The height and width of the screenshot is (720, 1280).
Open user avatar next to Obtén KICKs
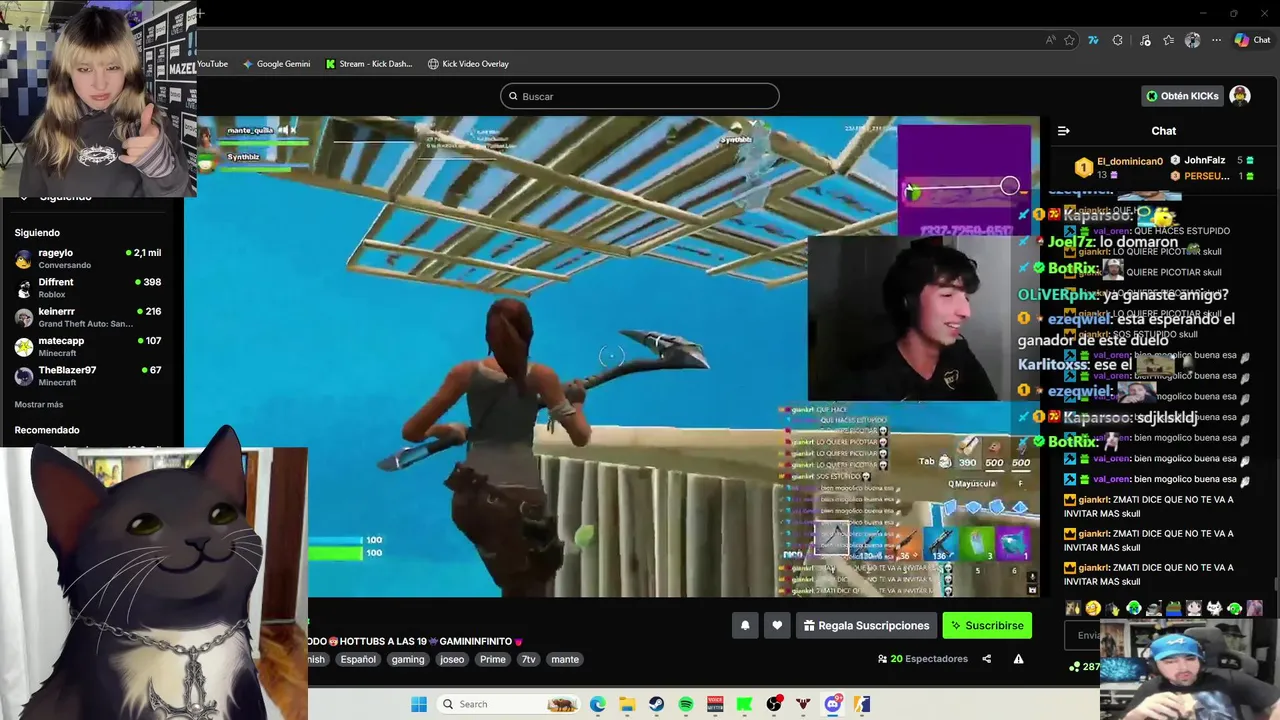tap(1240, 96)
